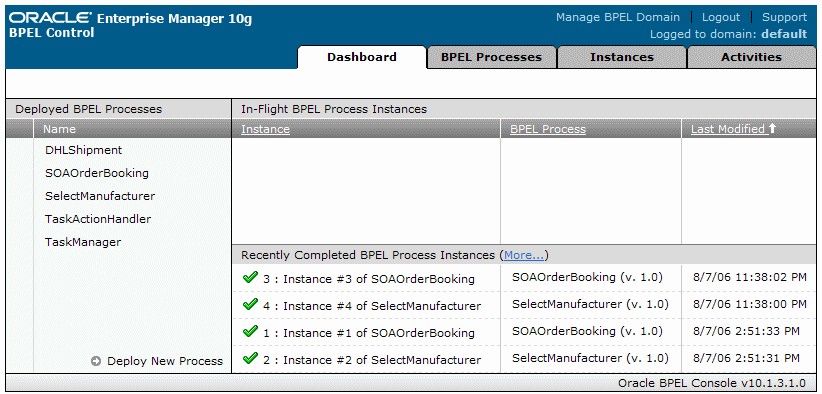Open the TaskActionHandler process
822x394 pixels.
(98, 219)
